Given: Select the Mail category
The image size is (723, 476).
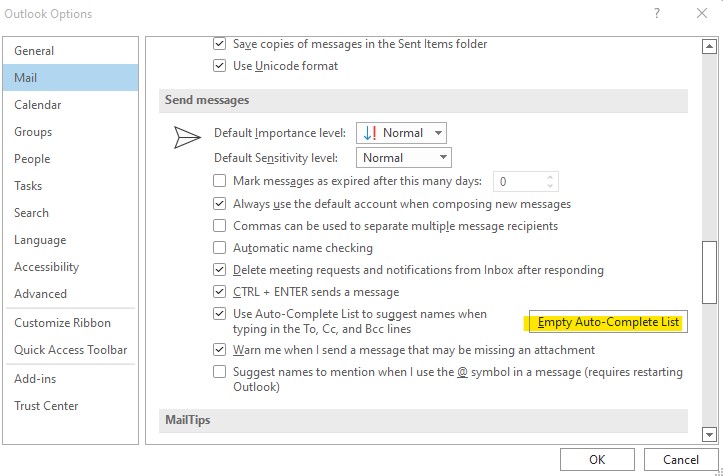Looking at the screenshot, I should tap(70, 77).
